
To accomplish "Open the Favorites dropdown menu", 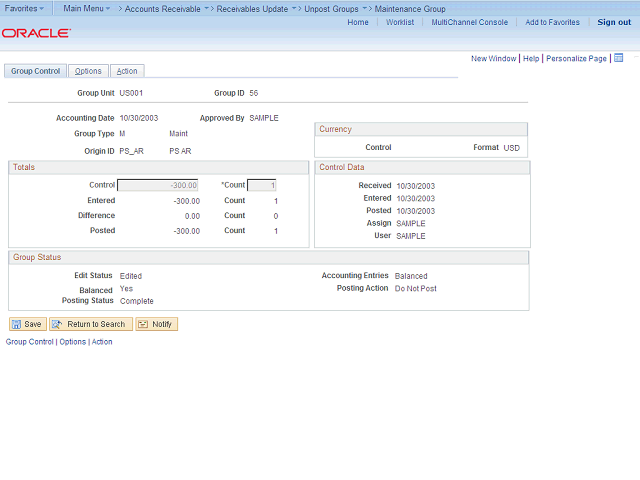I will pos(24,8).
